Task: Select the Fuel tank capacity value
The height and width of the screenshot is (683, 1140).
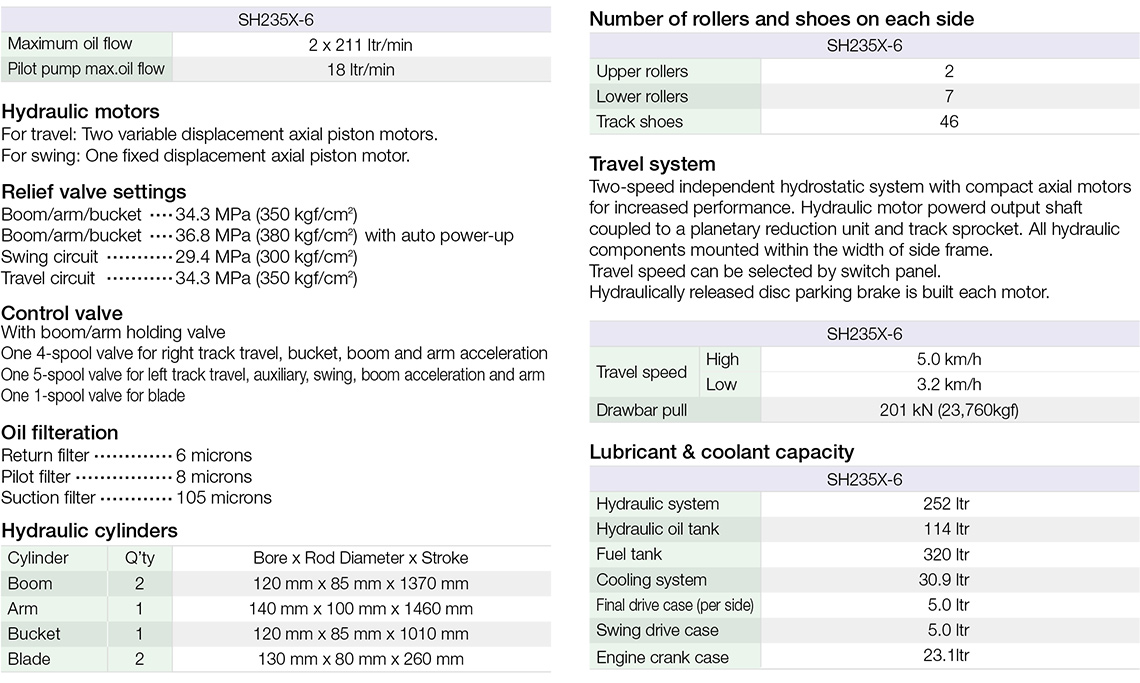Action: pyautogui.click(x=948, y=554)
